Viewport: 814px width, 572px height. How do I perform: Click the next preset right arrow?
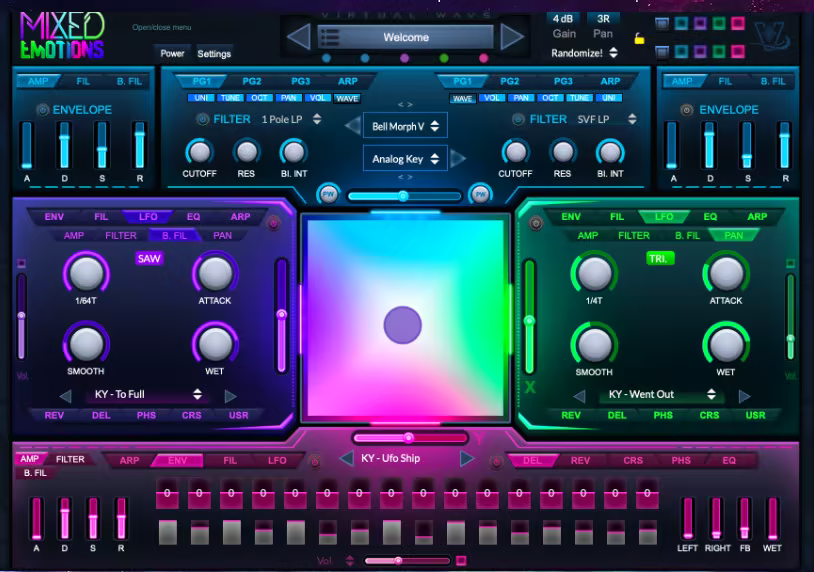pyautogui.click(x=512, y=37)
